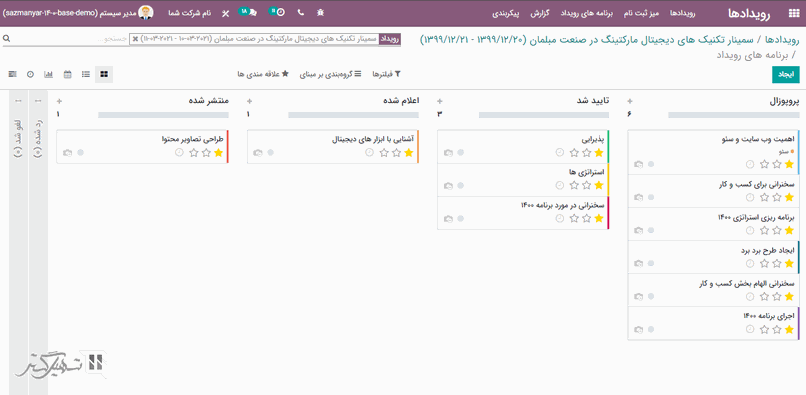Open the رویدادها top menu item
Screen dimensions: 806x395
[x=683, y=13]
